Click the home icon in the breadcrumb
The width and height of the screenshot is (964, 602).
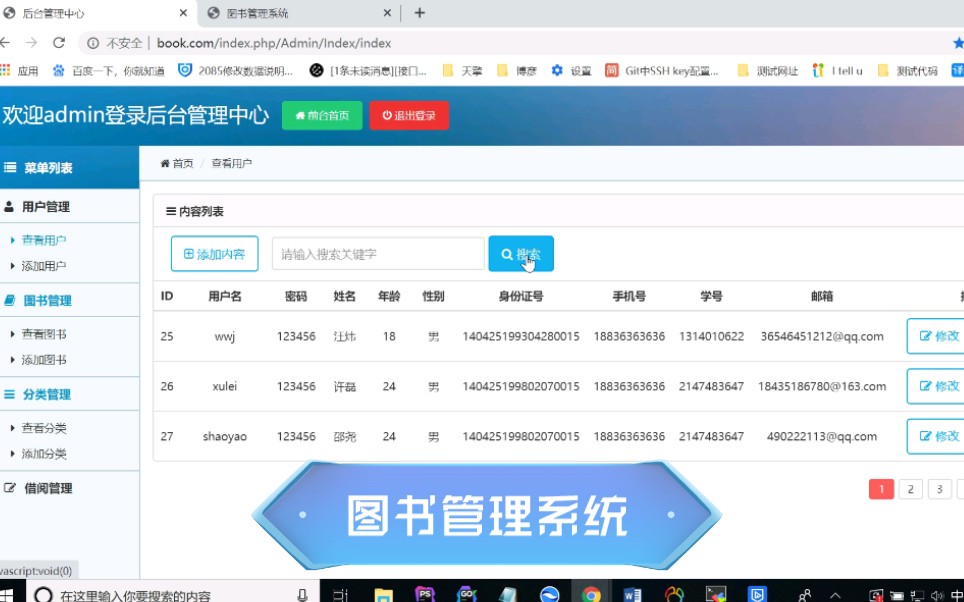point(165,160)
